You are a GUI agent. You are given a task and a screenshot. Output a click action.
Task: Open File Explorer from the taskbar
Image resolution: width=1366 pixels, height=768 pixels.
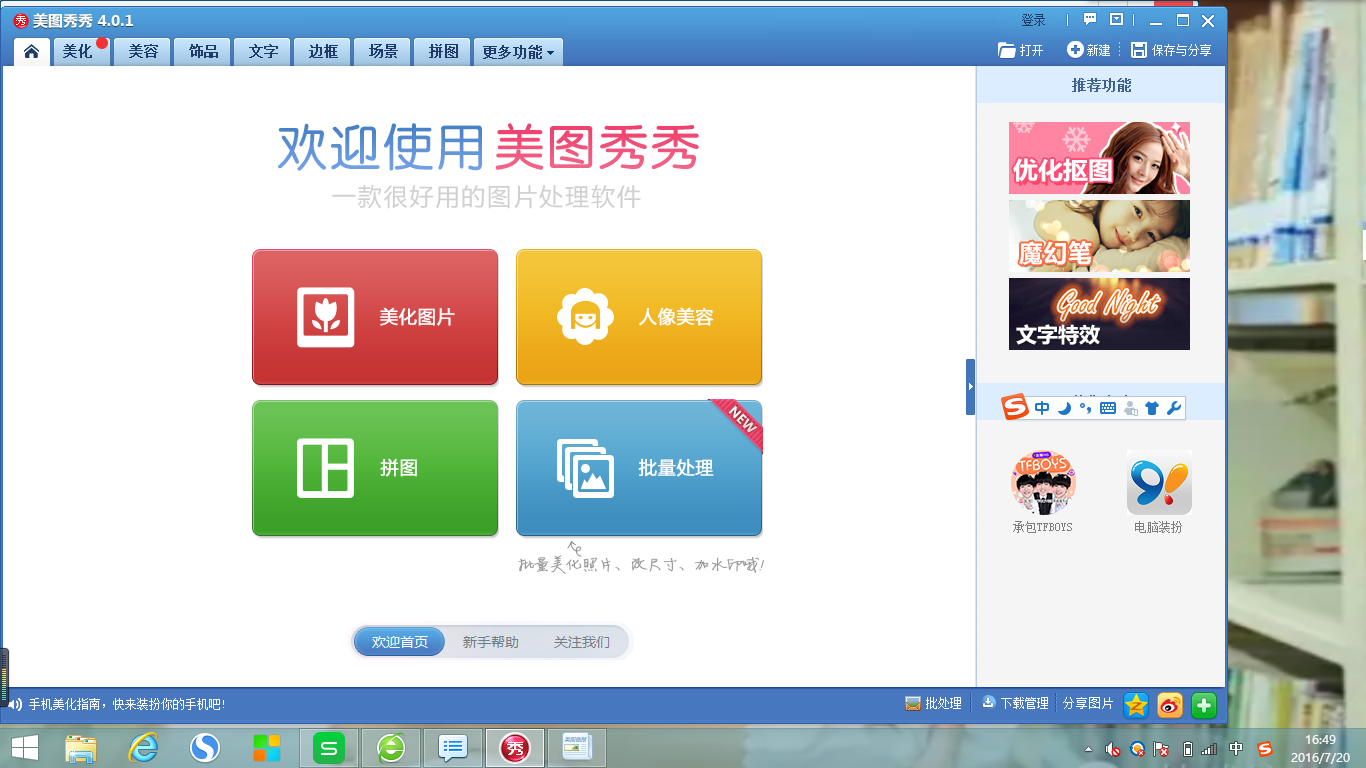tap(82, 748)
